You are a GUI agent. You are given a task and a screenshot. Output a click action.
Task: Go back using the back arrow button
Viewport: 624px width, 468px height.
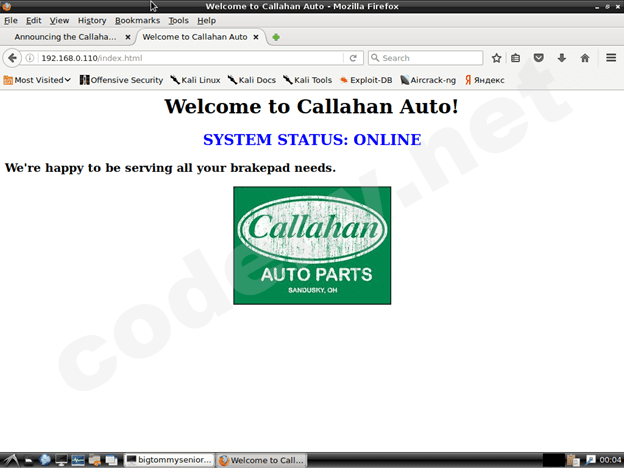12,58
